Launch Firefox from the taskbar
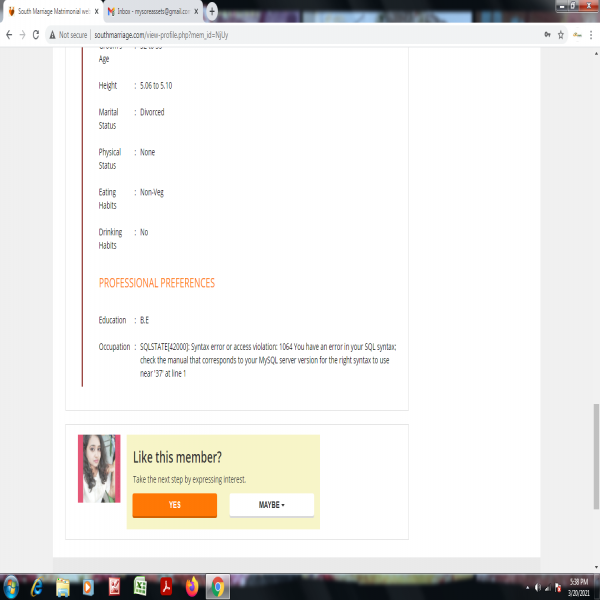The width and height of the screenshot is (600, 600). point(192,585)
